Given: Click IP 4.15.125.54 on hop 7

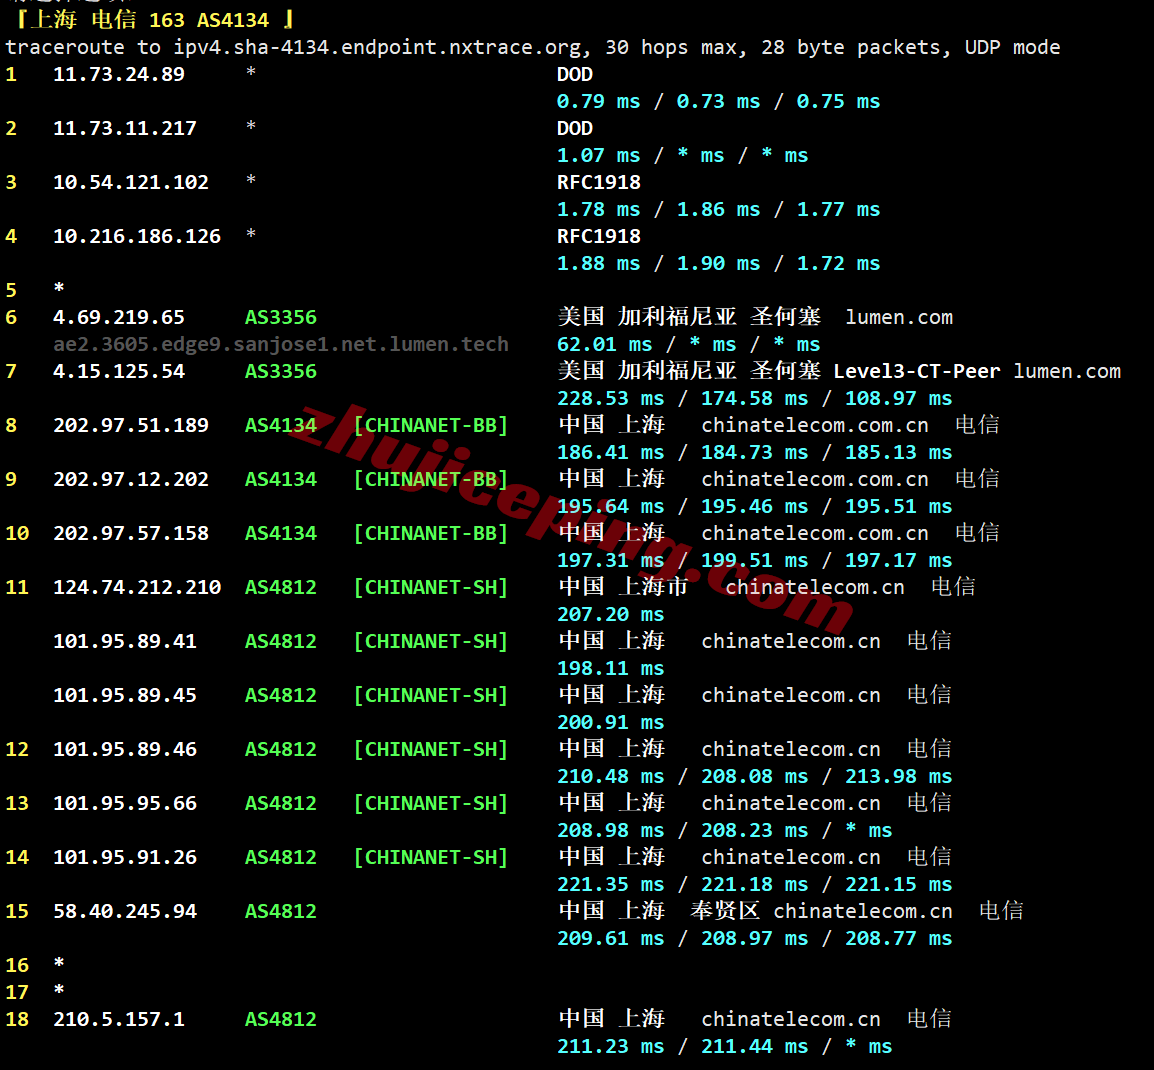Looking at the screenshot, I should [x=118, y=371].
